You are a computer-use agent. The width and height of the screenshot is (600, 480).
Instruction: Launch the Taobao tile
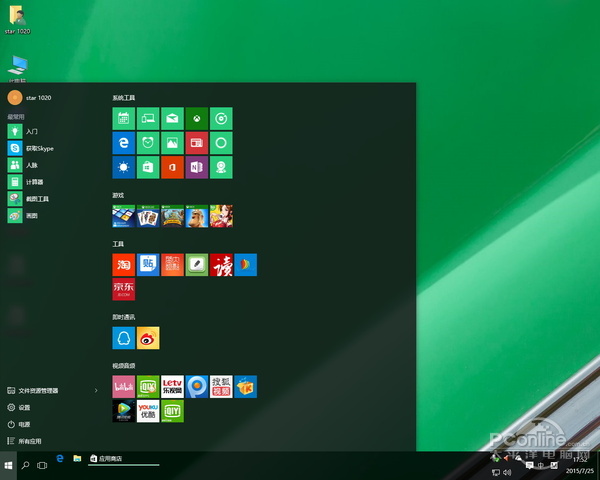tap(124, 264)
